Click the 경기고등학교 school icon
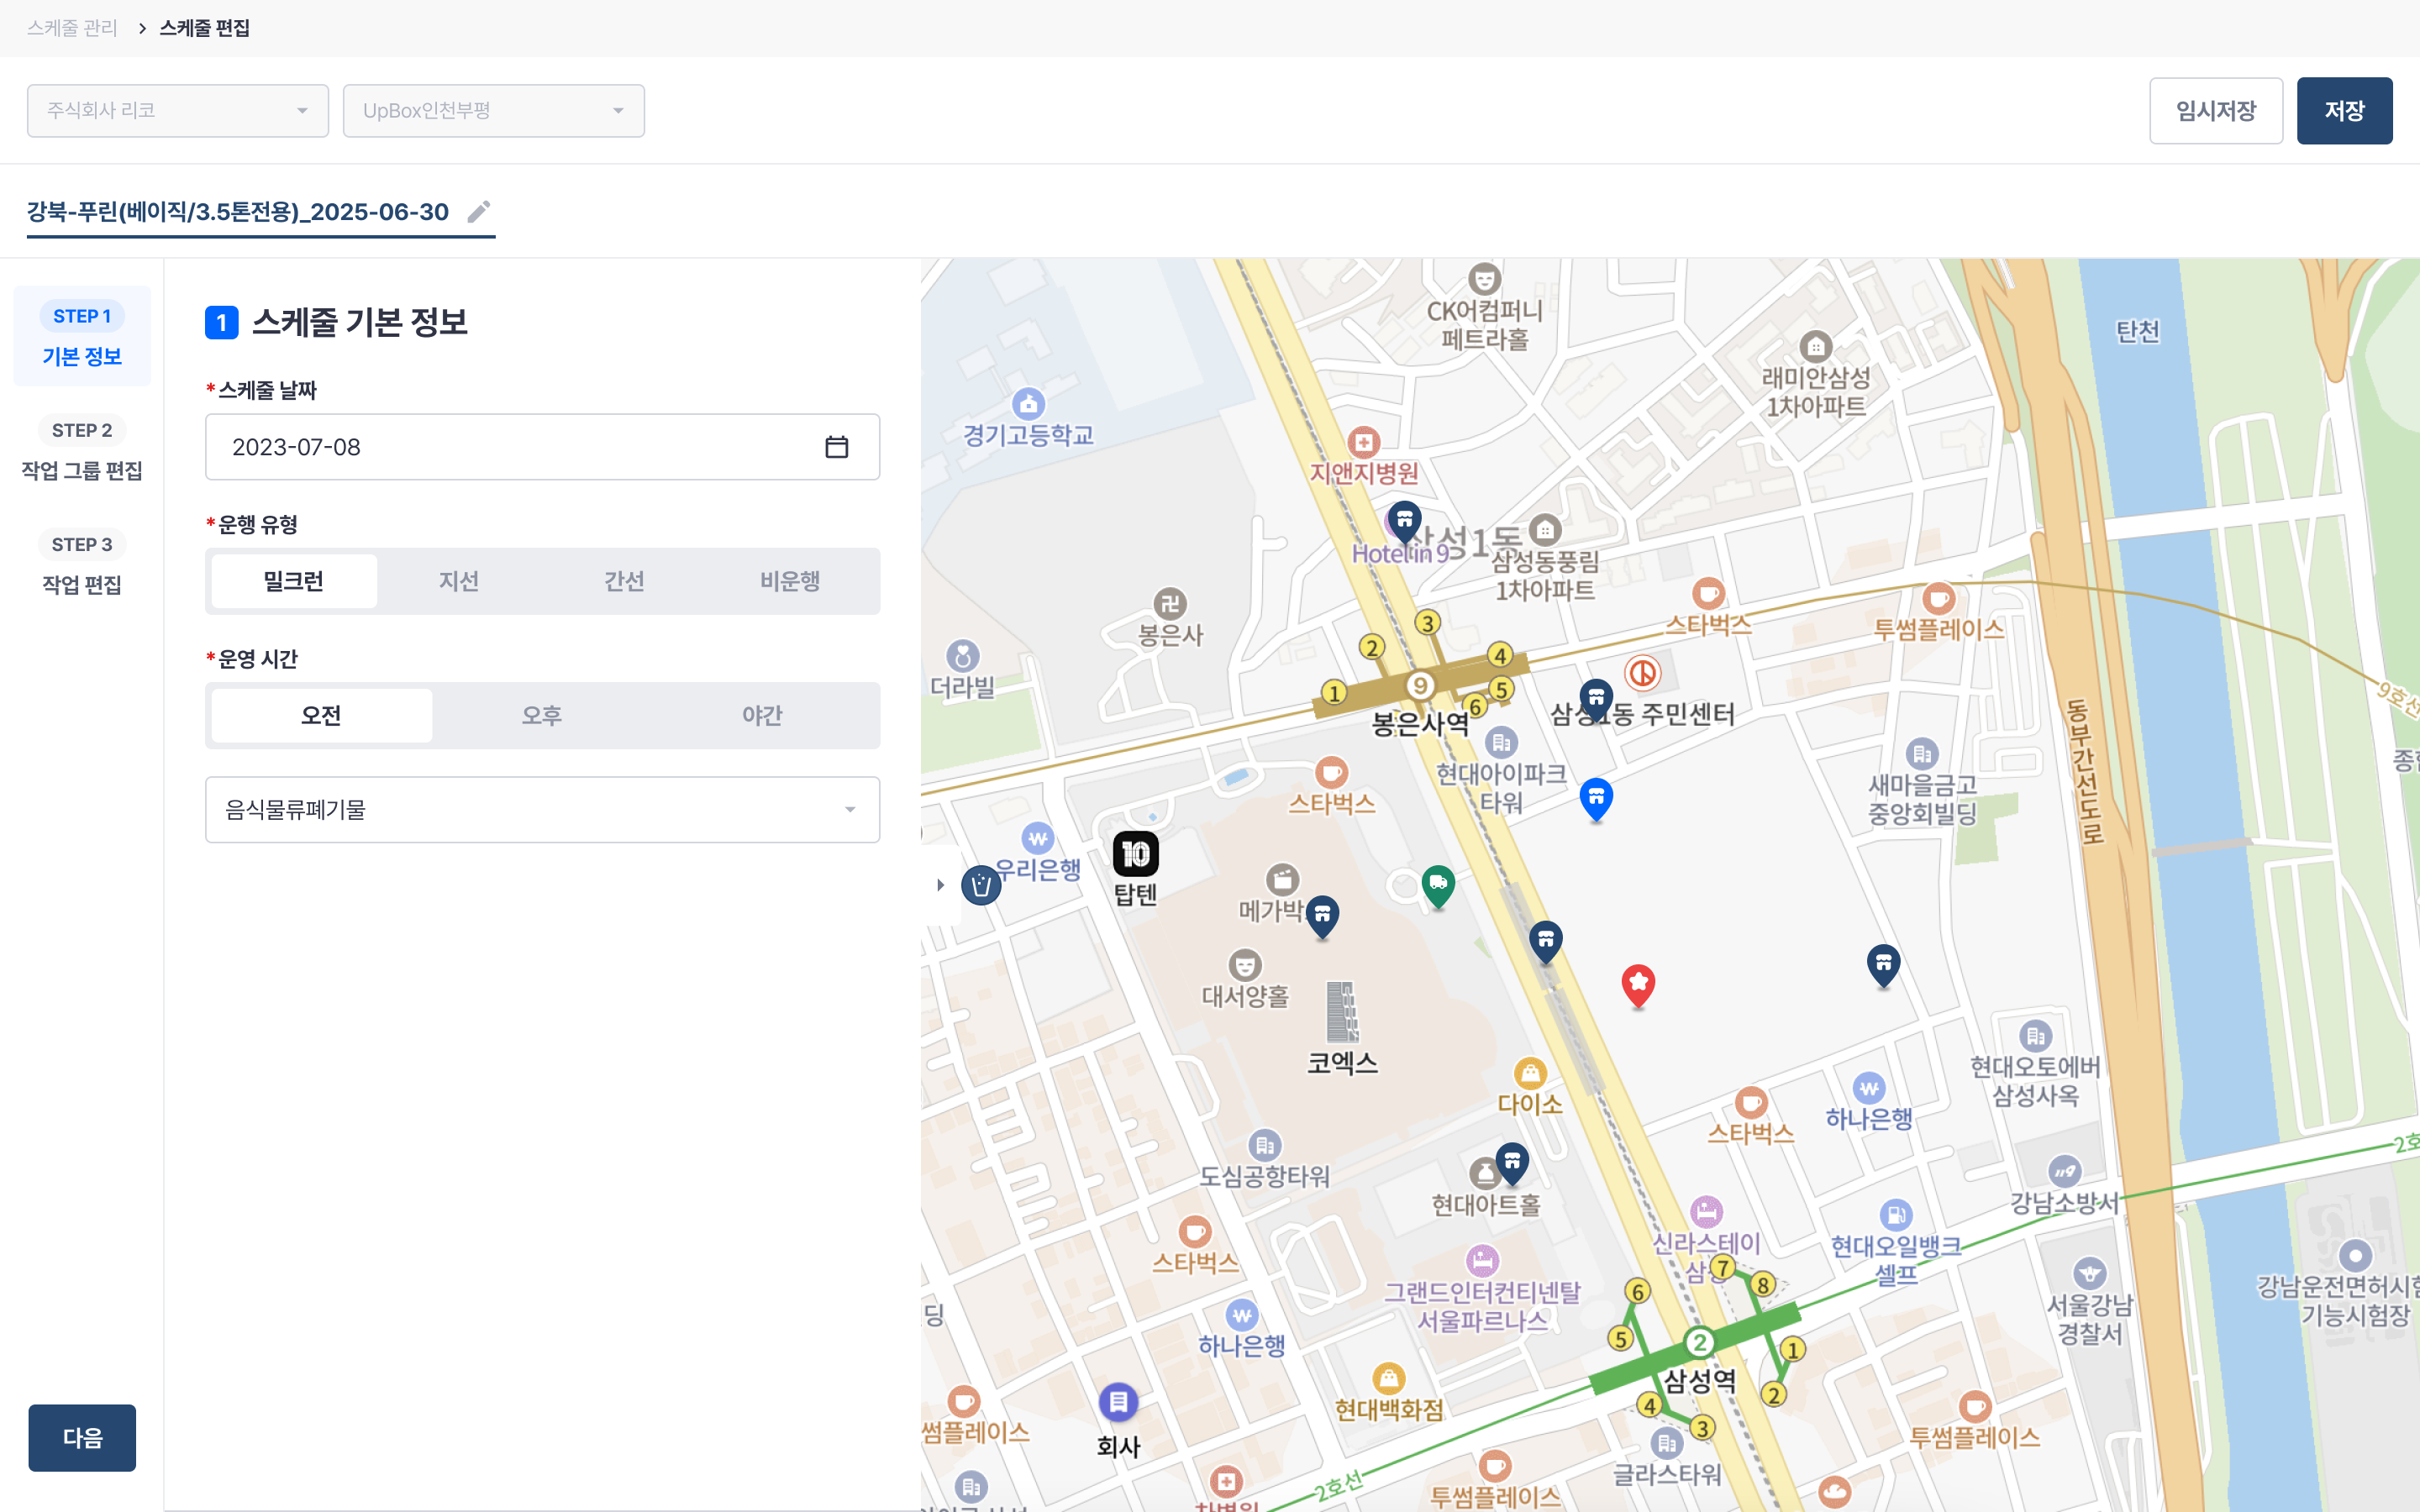 click(1028, 404)
